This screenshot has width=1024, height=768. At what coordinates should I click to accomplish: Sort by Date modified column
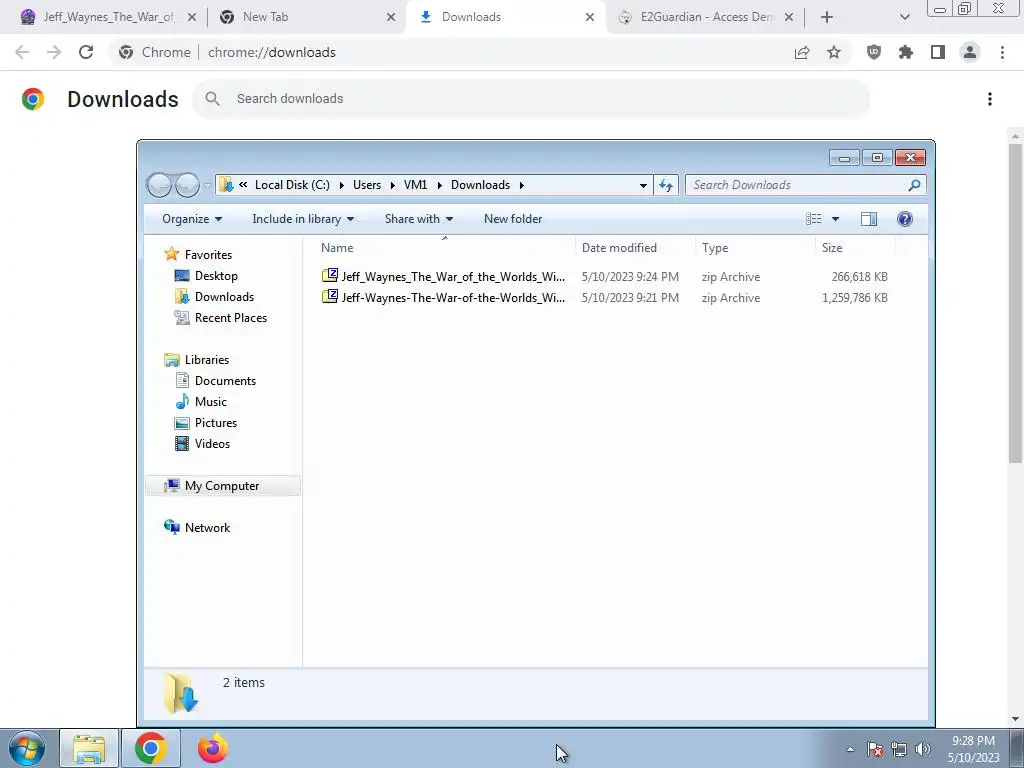(635, 248)
